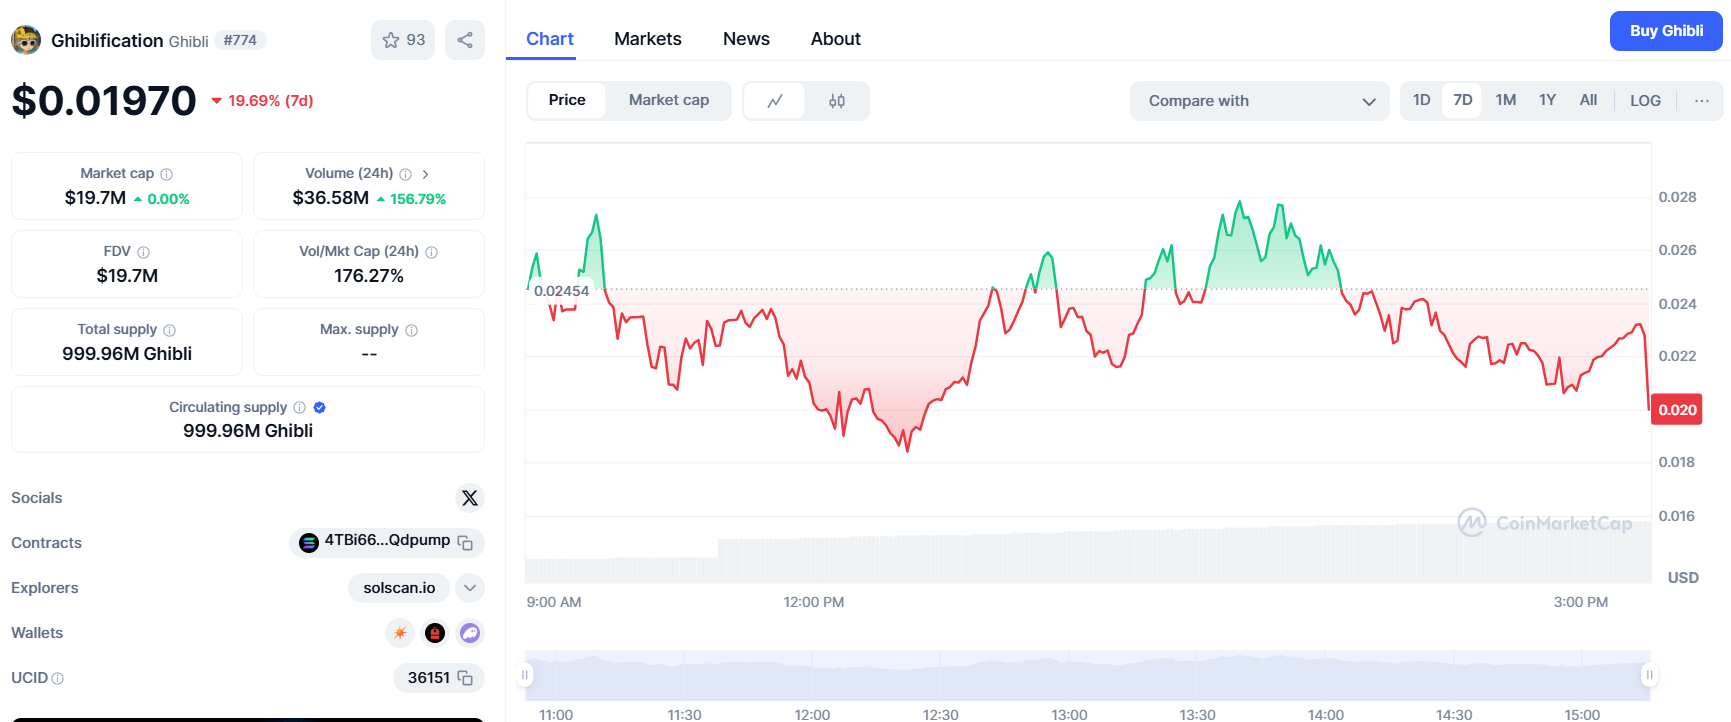Open the black and red wallet icon
The height and width of the screenshot is (722, 1731).
point(435,633)
